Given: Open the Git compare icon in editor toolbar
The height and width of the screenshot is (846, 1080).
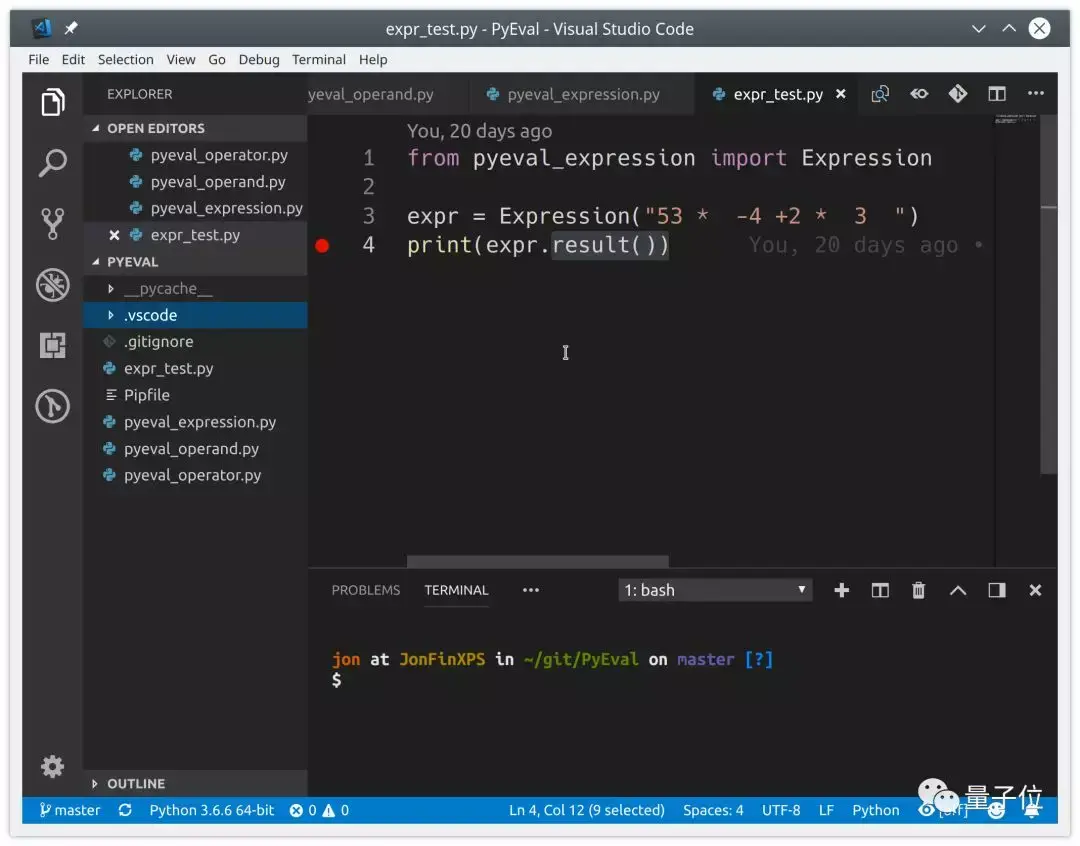Looking at the screenshot, I should [x=881, y=93].
